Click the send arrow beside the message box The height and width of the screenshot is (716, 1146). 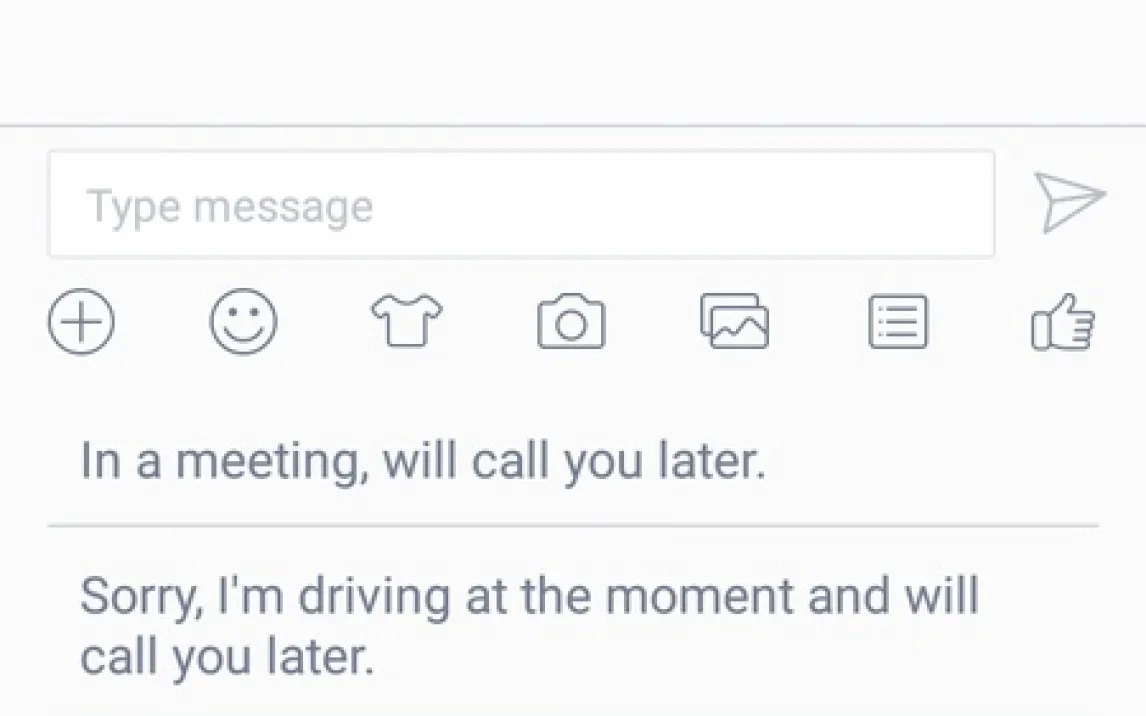[1068, 202]
